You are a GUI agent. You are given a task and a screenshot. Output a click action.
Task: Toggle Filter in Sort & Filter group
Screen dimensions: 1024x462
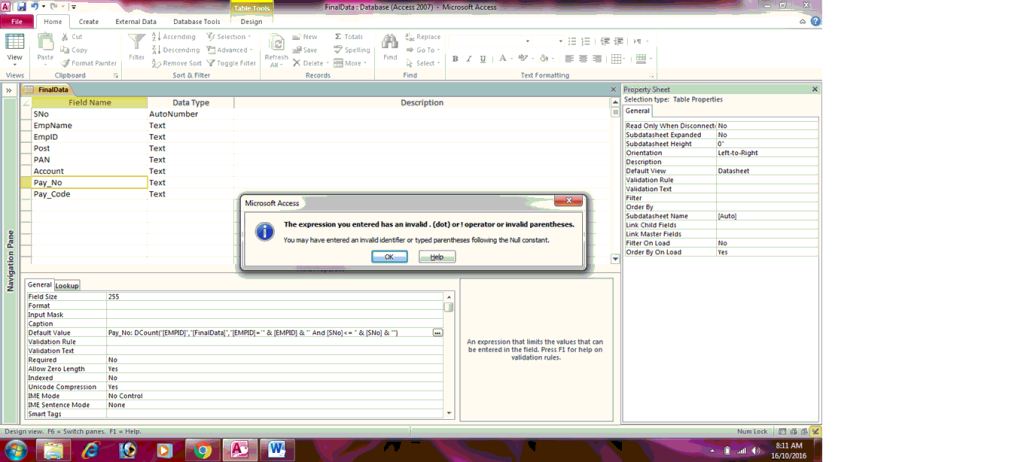(x=231, y=63)
